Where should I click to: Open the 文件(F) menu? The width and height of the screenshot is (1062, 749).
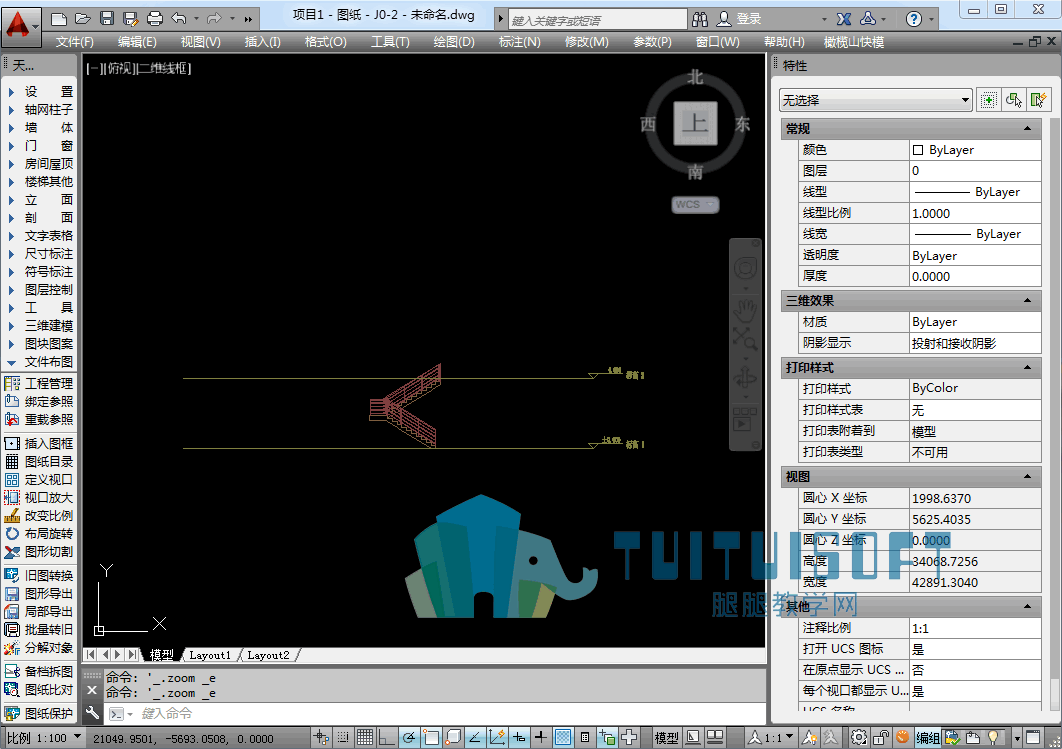75,42
